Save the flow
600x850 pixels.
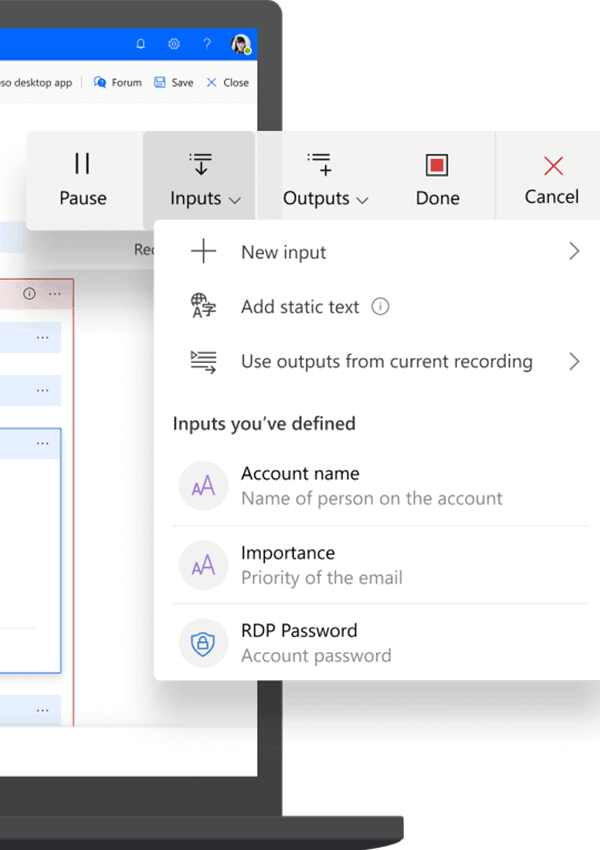point(174,83)
